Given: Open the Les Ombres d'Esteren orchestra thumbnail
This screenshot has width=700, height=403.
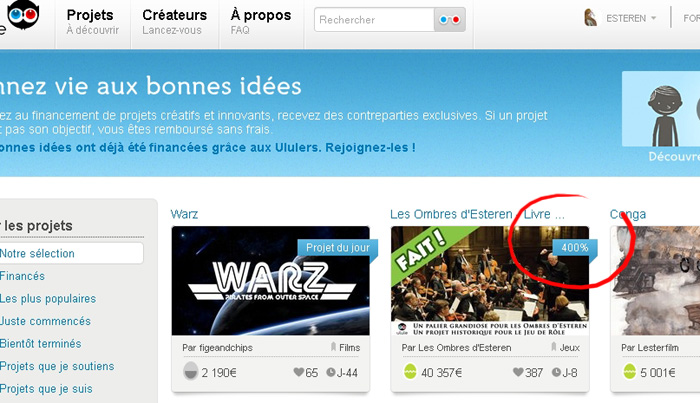Looking at the screenshot, I should click(x=490, y=281).
